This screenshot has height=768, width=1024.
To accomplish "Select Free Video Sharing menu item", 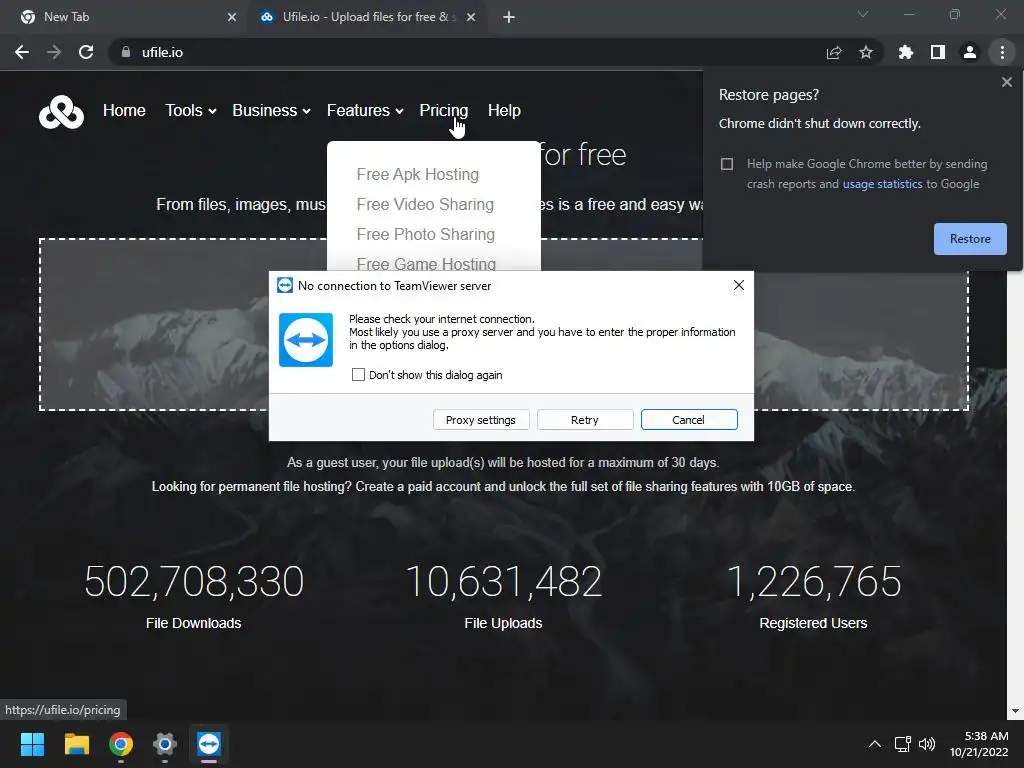I will [425, 204].
